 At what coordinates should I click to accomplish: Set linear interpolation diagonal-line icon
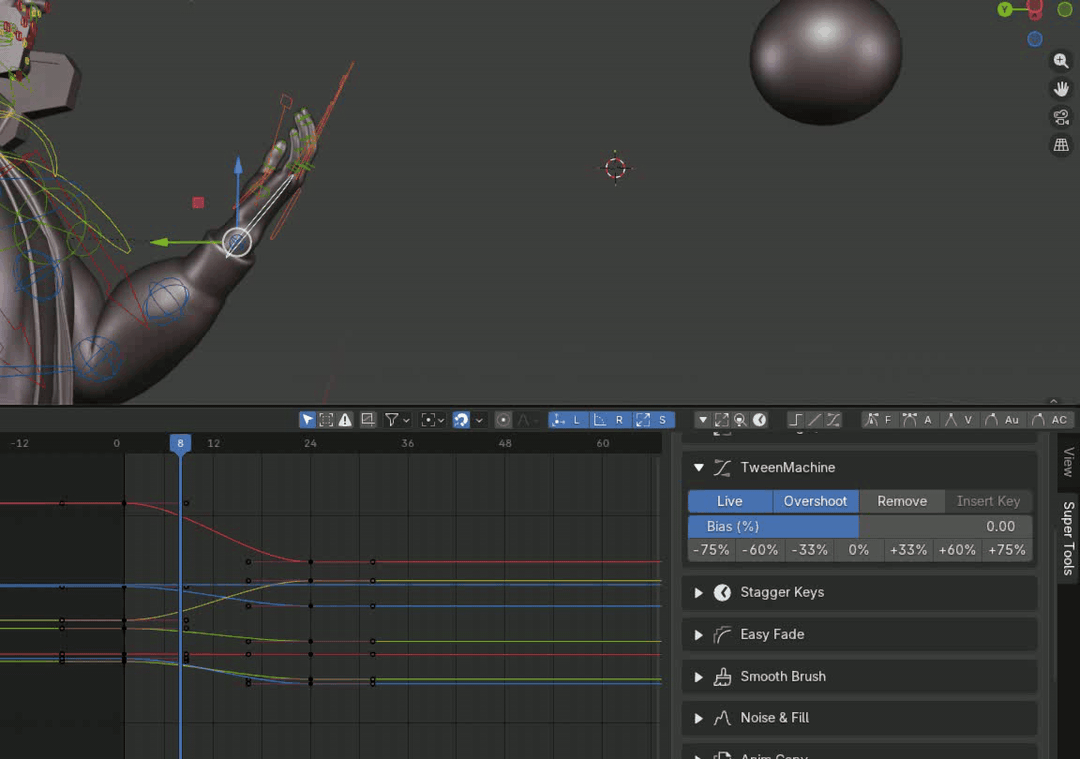814,419
